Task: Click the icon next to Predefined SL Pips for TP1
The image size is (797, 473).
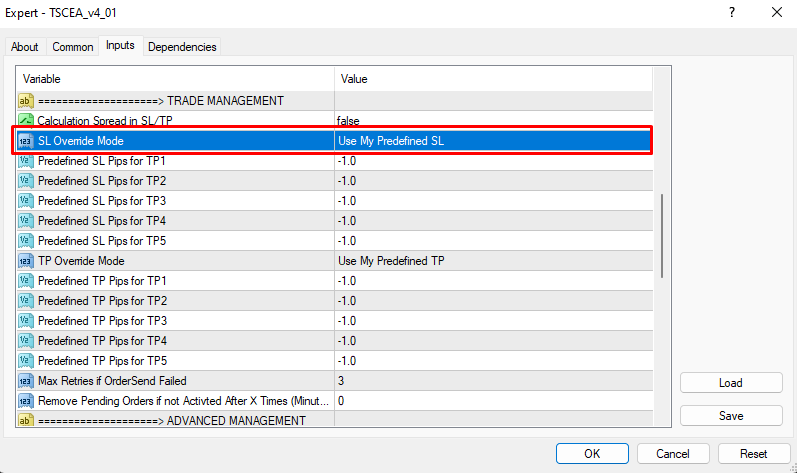Action: [26, 161]
